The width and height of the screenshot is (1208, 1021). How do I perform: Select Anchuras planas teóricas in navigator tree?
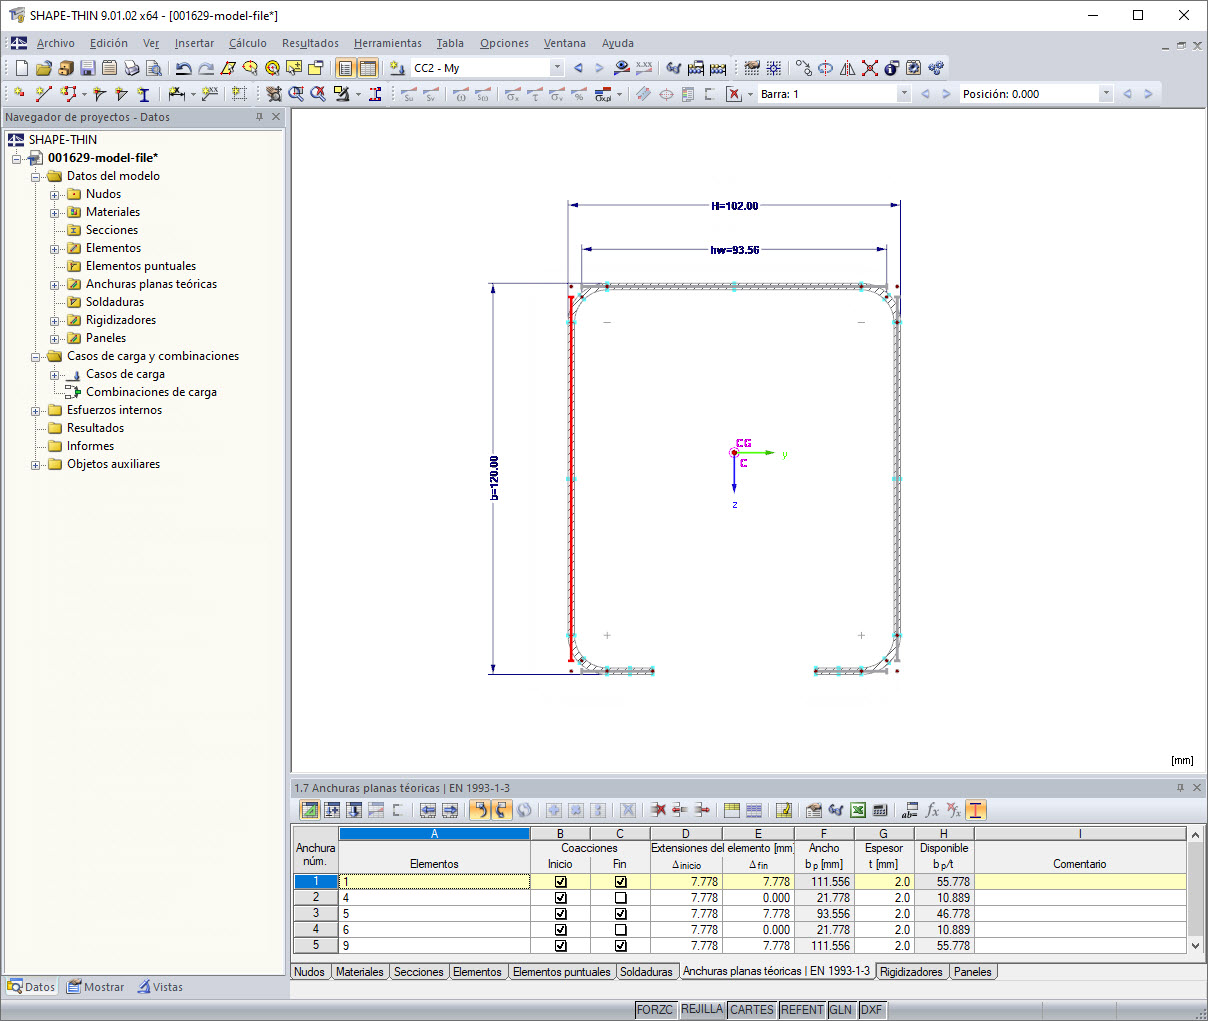151,284
